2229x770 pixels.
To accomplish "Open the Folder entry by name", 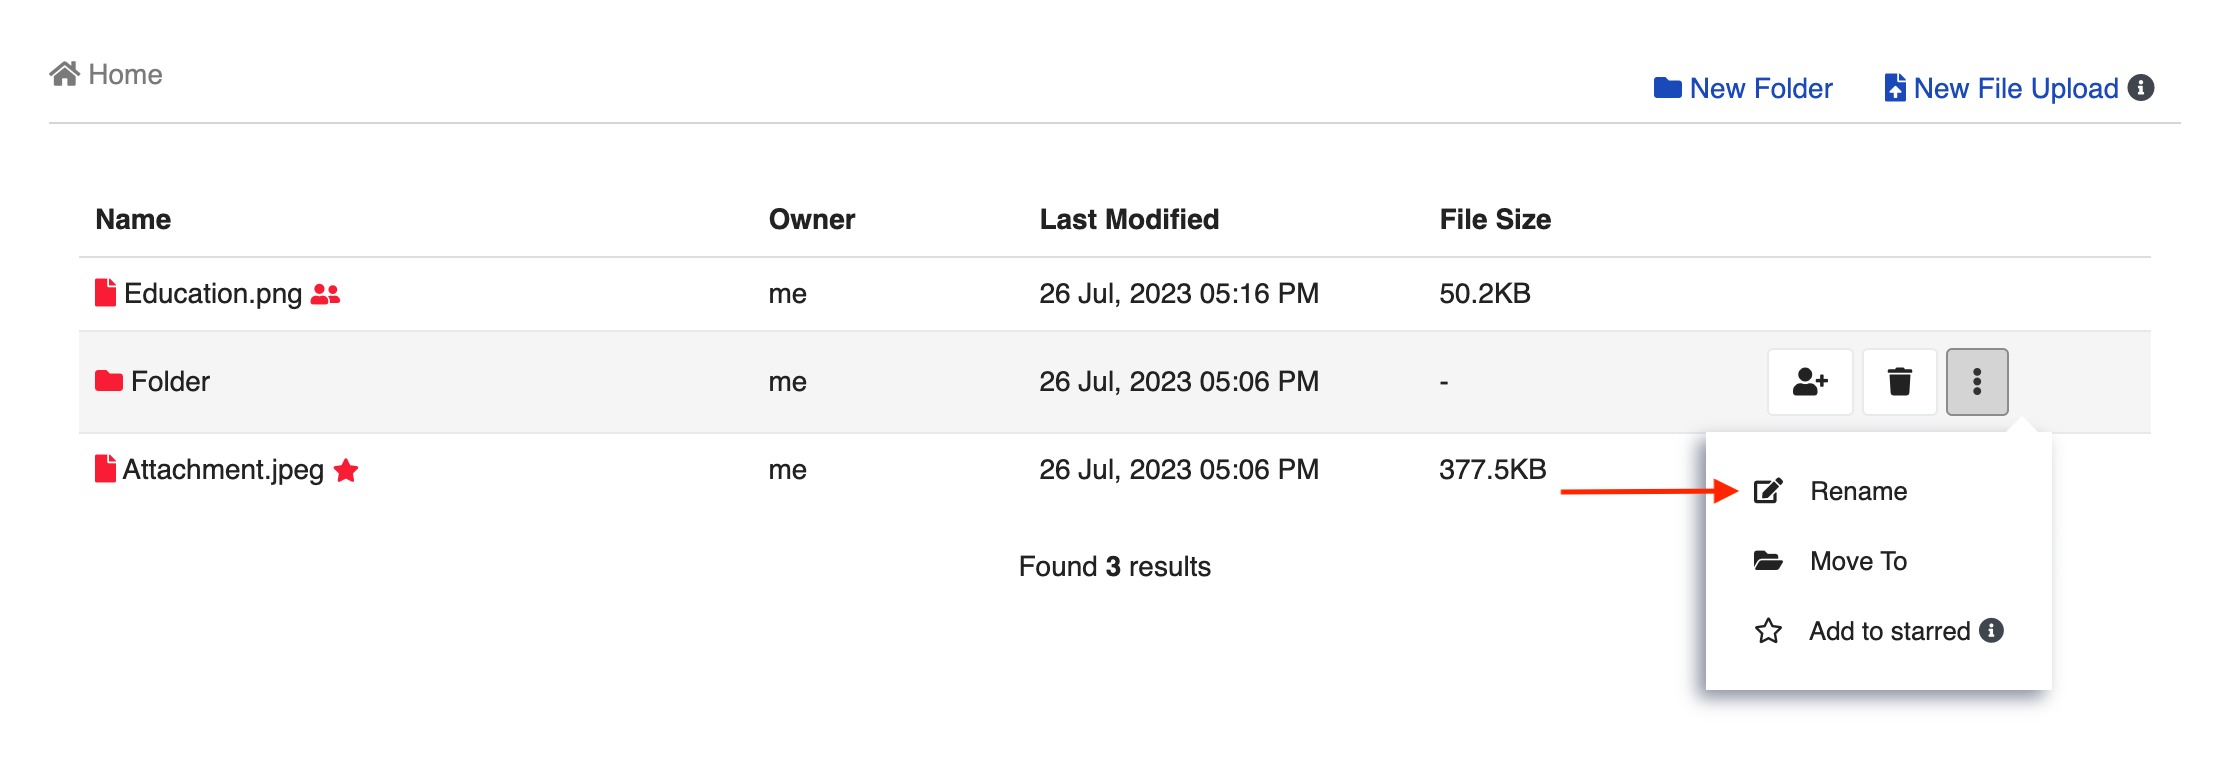I will 170,381.
